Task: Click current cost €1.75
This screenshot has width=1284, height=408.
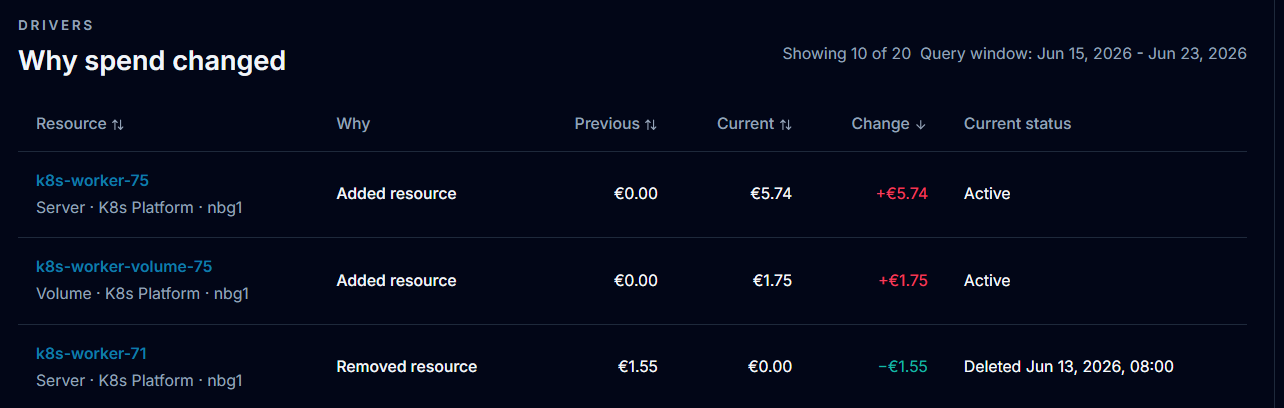Action: (772, 281)
